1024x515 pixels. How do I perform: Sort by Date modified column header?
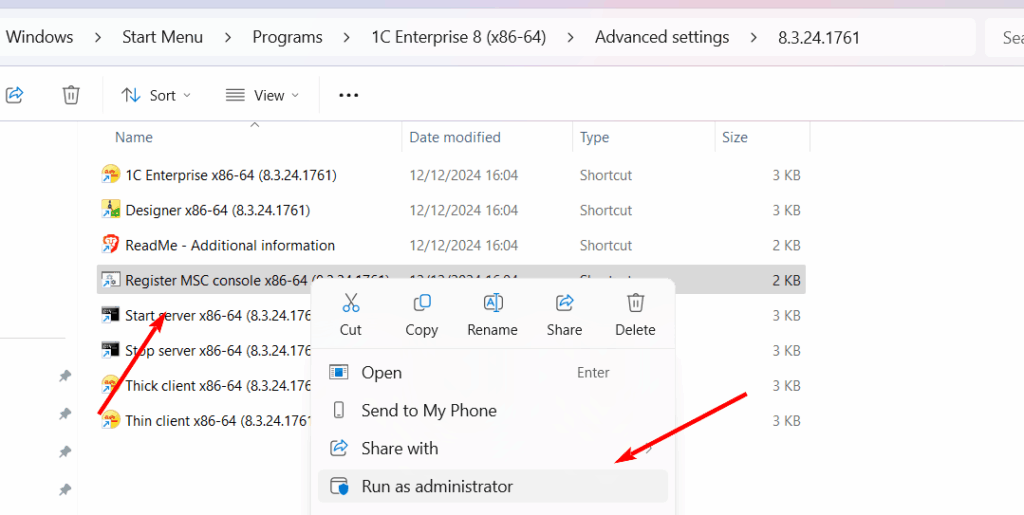pyautogui.click(x=455, y=137)
